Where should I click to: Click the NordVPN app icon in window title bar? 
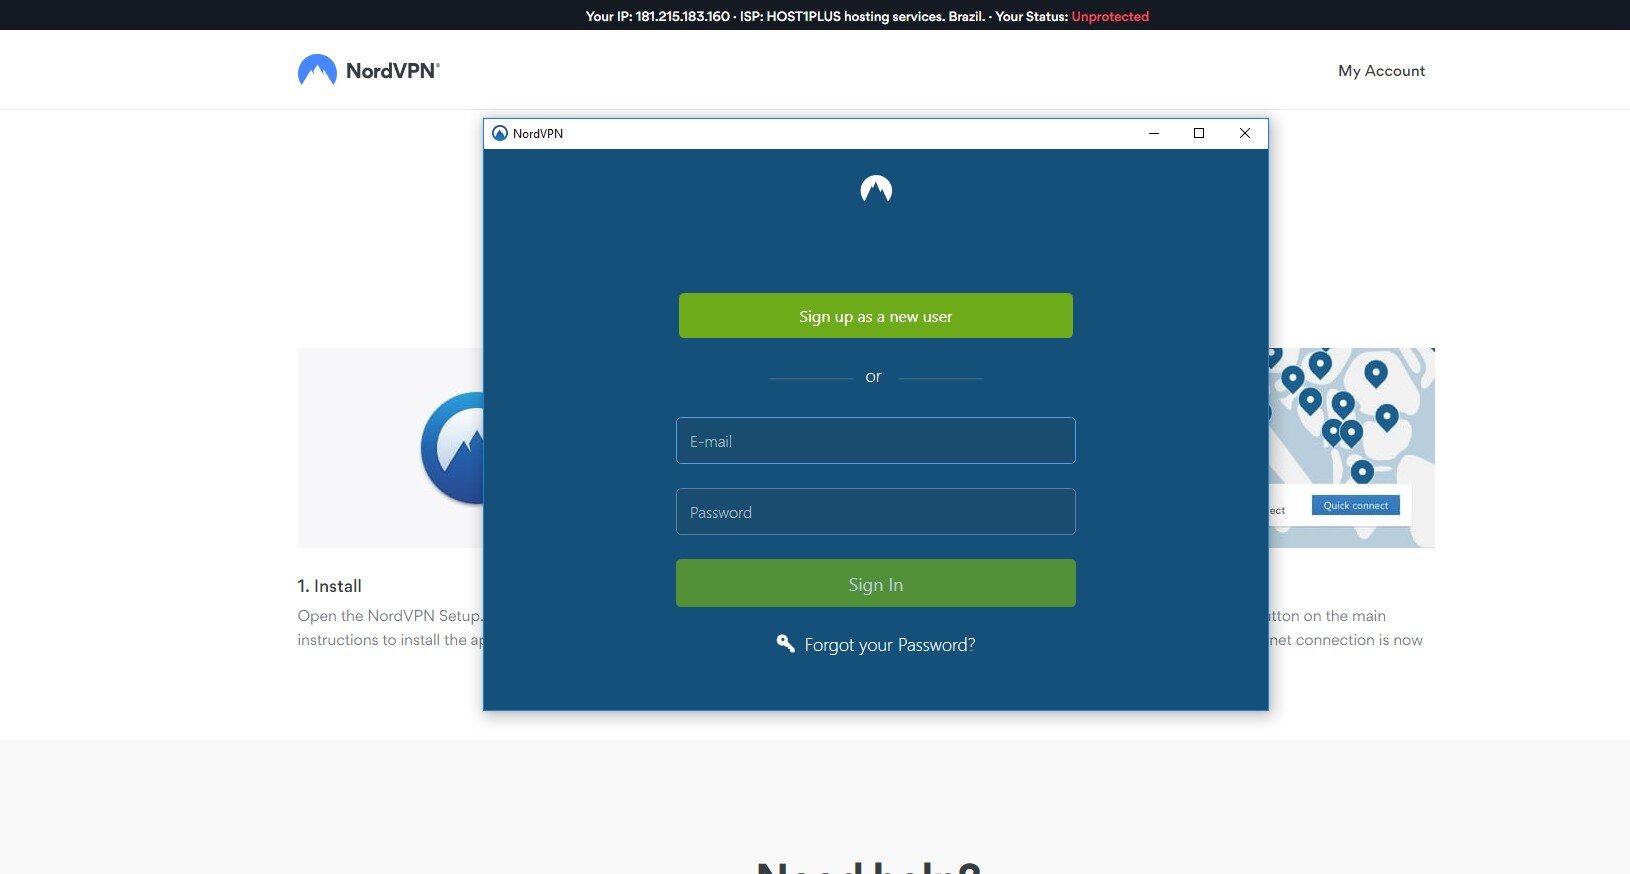pos(500,133)
